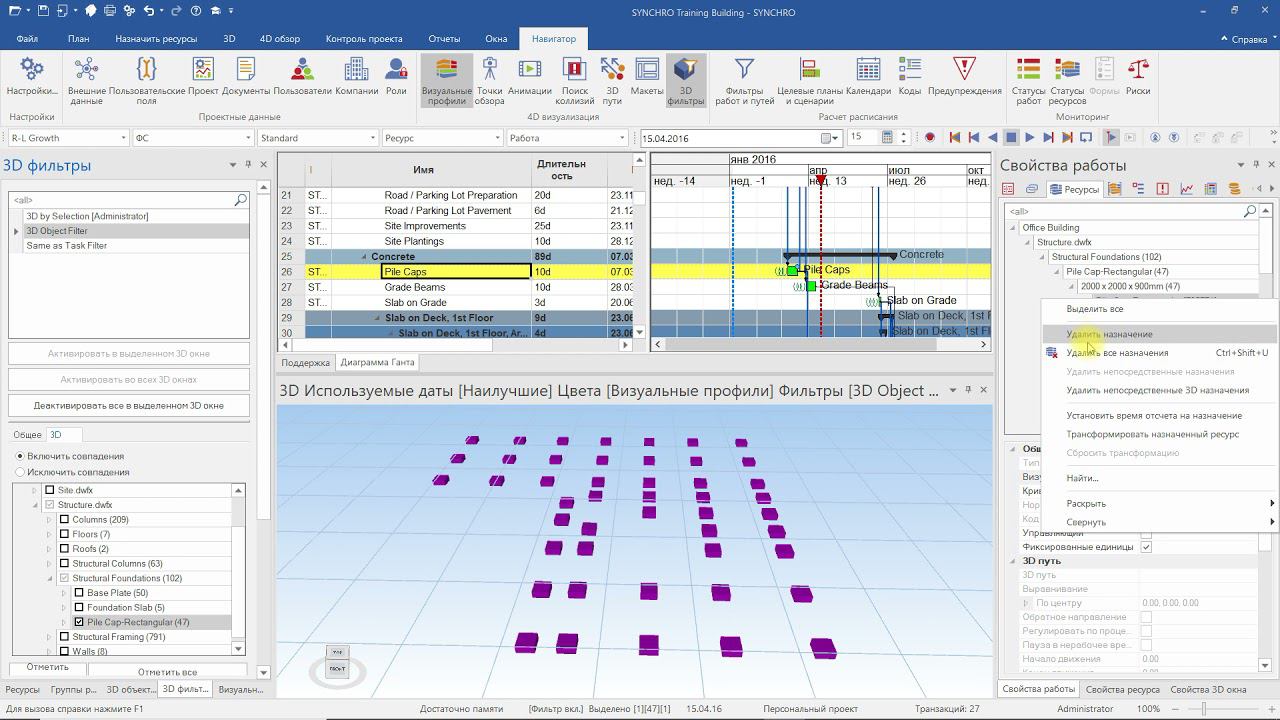Open the Документы panel
The image size is (1280, 720).
coord(246,77)
